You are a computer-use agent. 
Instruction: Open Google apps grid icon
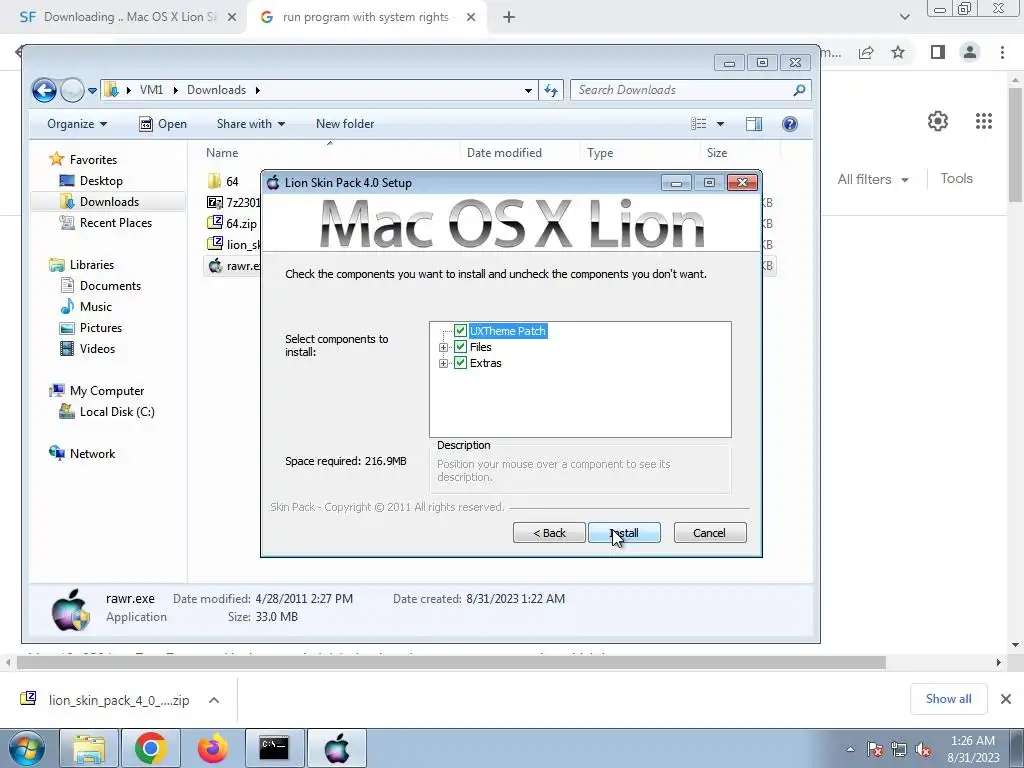[984, 121]
